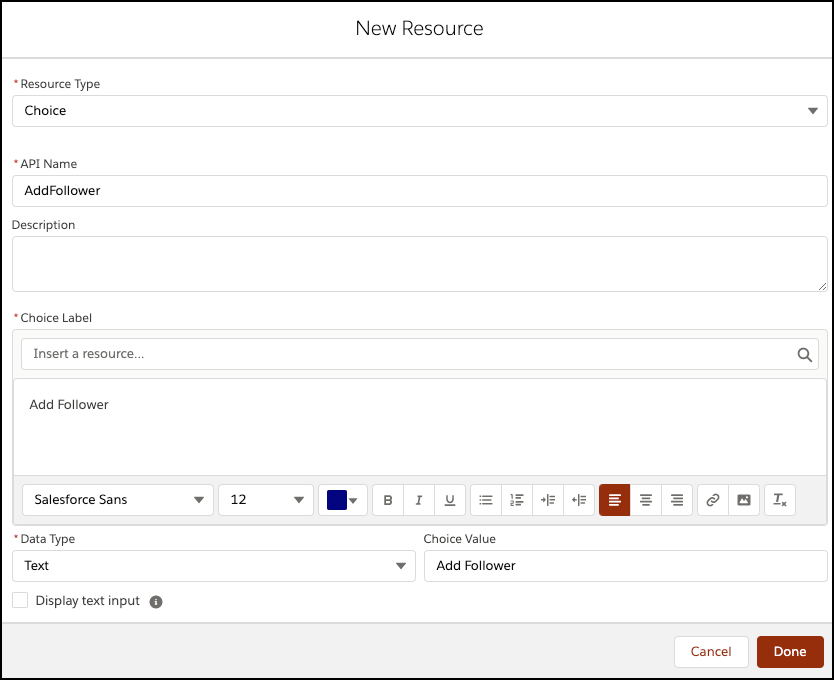Viewport: 834px width, 680px height.
Task: Insert an image into the choice label
Action: (744, 500)
